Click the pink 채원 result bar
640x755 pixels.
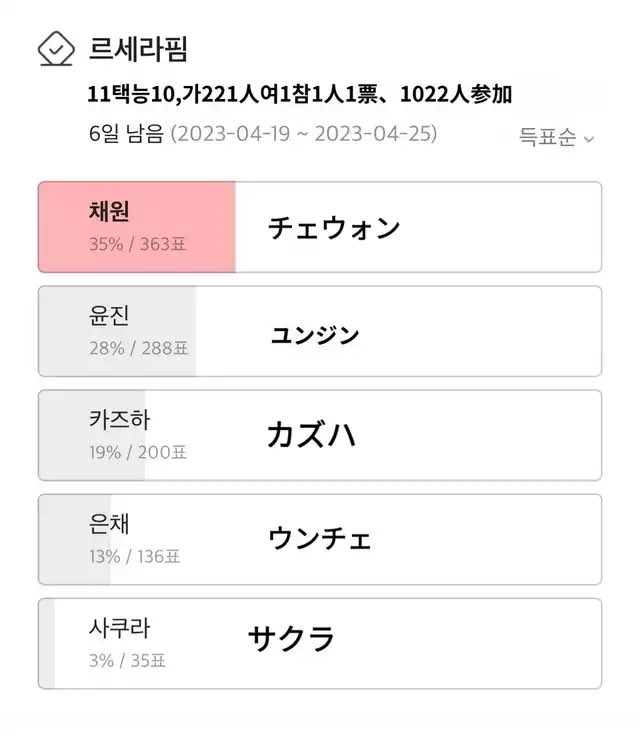coord(137,227)
